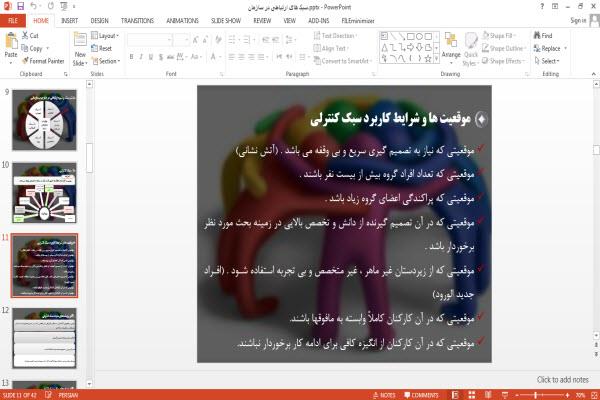Open the VIEW tab
Viewport: 600px width, 400px height.
point(289,21)
